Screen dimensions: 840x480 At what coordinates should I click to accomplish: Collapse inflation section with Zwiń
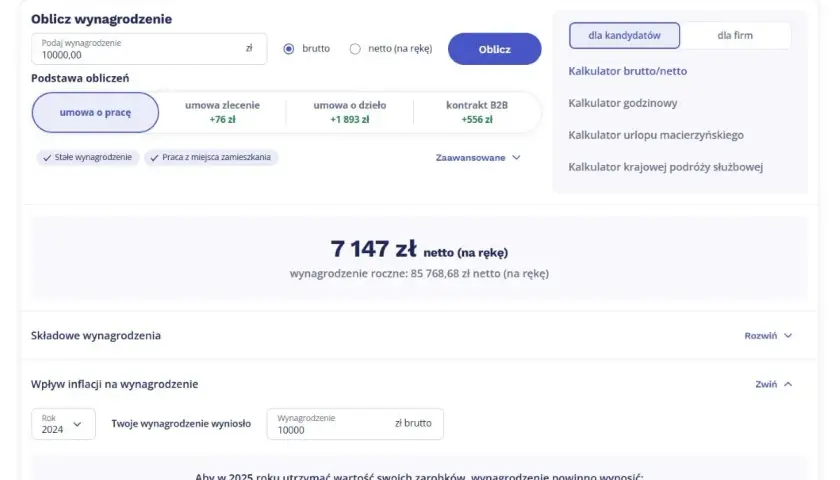(x=774, y=384)
